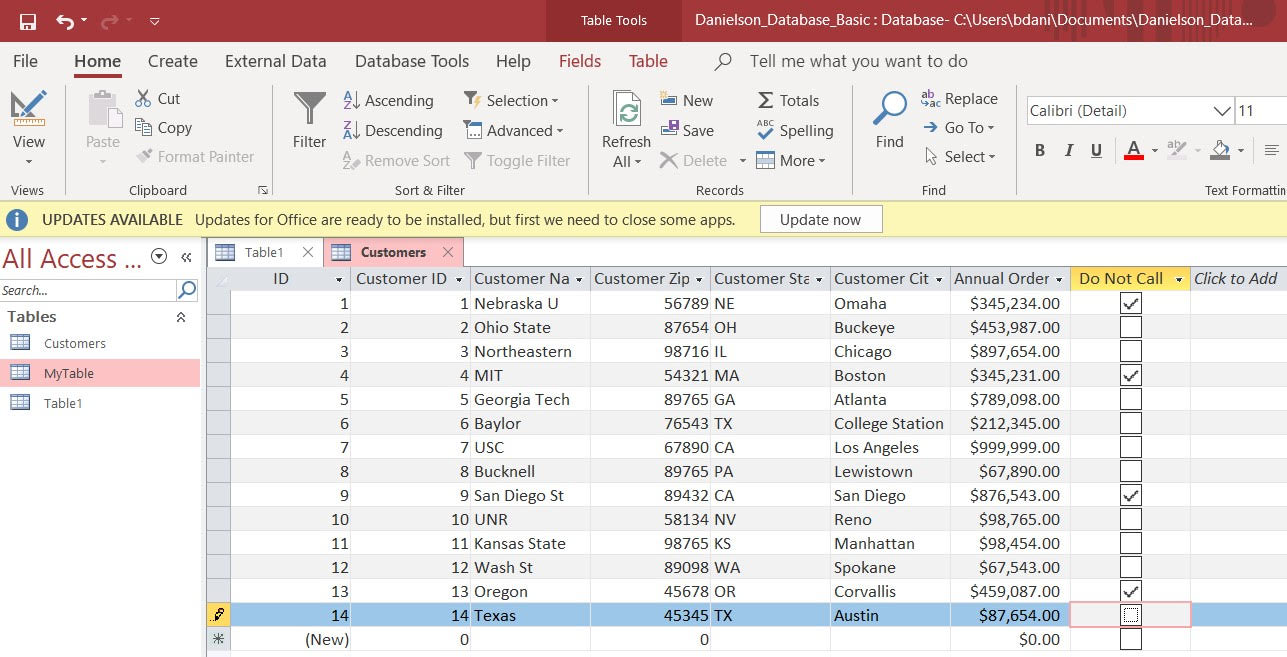Uncheck Do Not Call for Nebraska U
The image size is (1287, 657).
(1130, 302)
